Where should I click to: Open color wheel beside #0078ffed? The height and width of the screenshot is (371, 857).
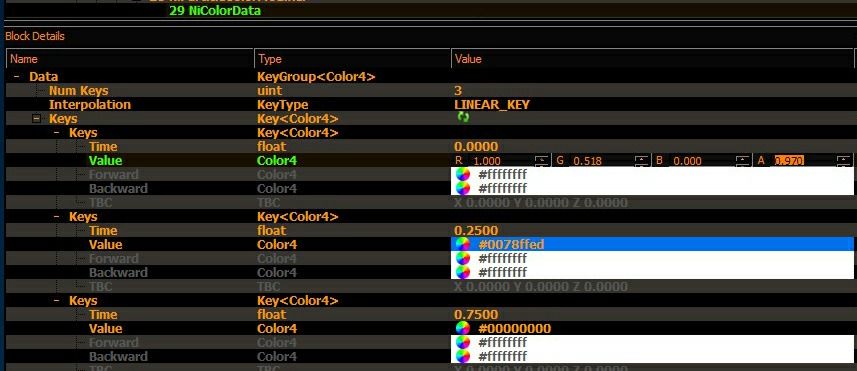[x=462, y=244]
